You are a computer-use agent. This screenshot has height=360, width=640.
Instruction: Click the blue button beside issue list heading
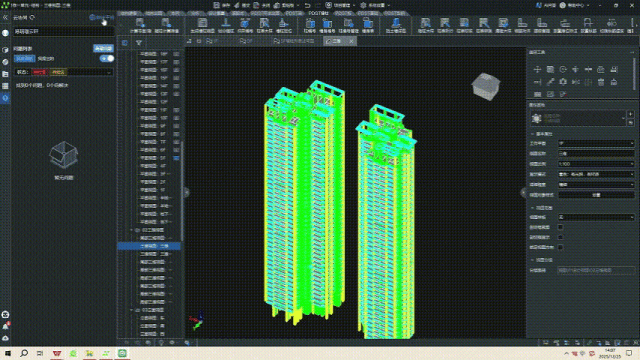[103, 48]
